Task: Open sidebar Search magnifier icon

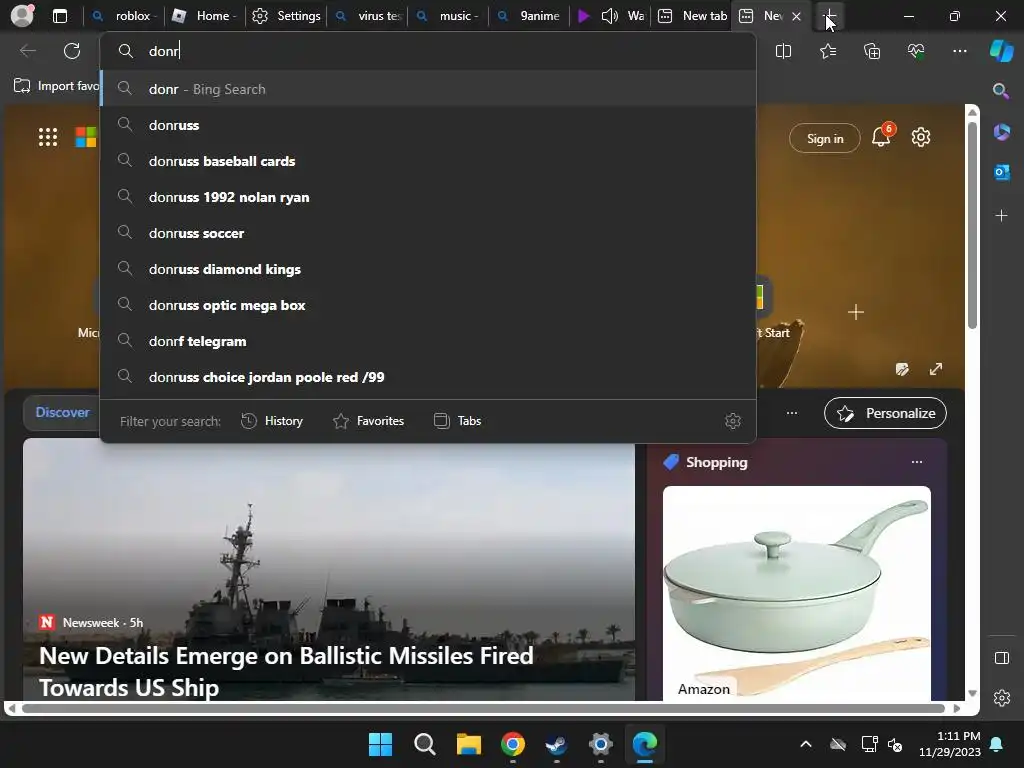Action: (x=1001, y=91)
